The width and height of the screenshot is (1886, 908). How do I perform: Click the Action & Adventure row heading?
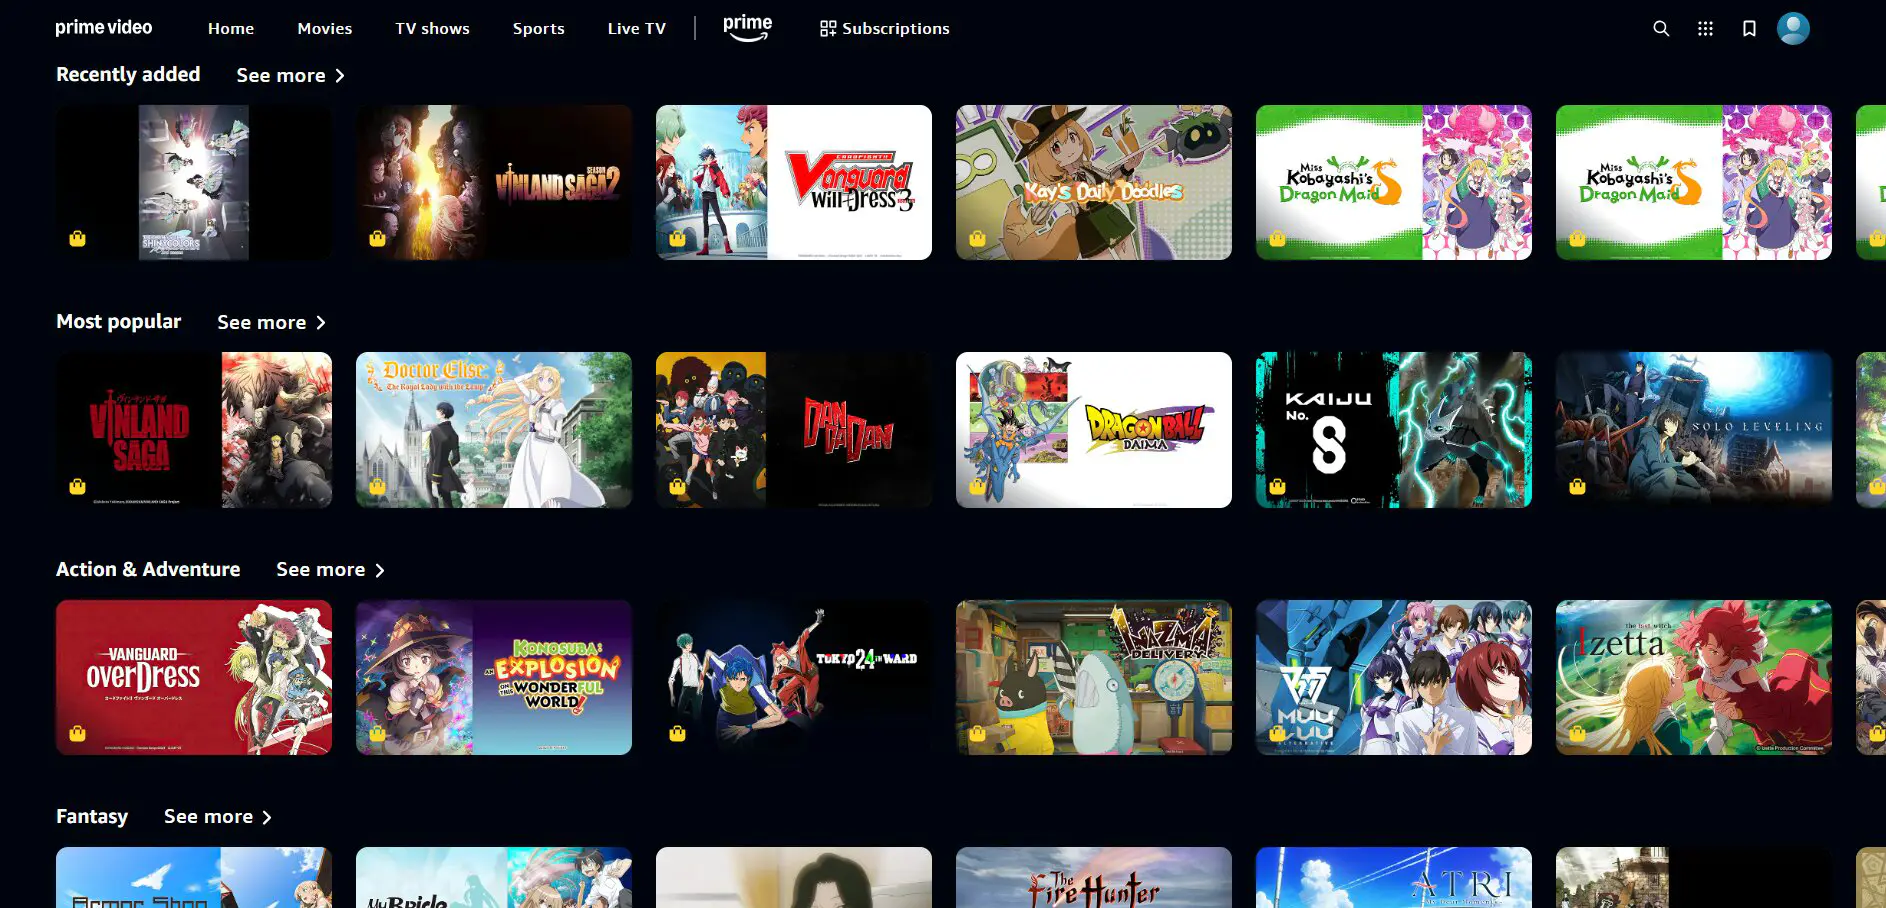148,569
